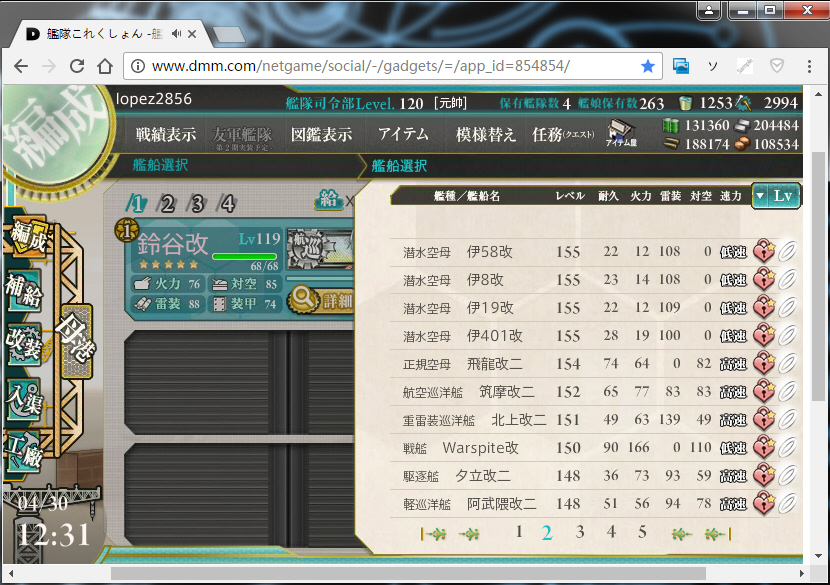The height and width of the screenshot is (585, 830).
Task: Open the 入渠 docking side menu icon
Action: [24, 400]
